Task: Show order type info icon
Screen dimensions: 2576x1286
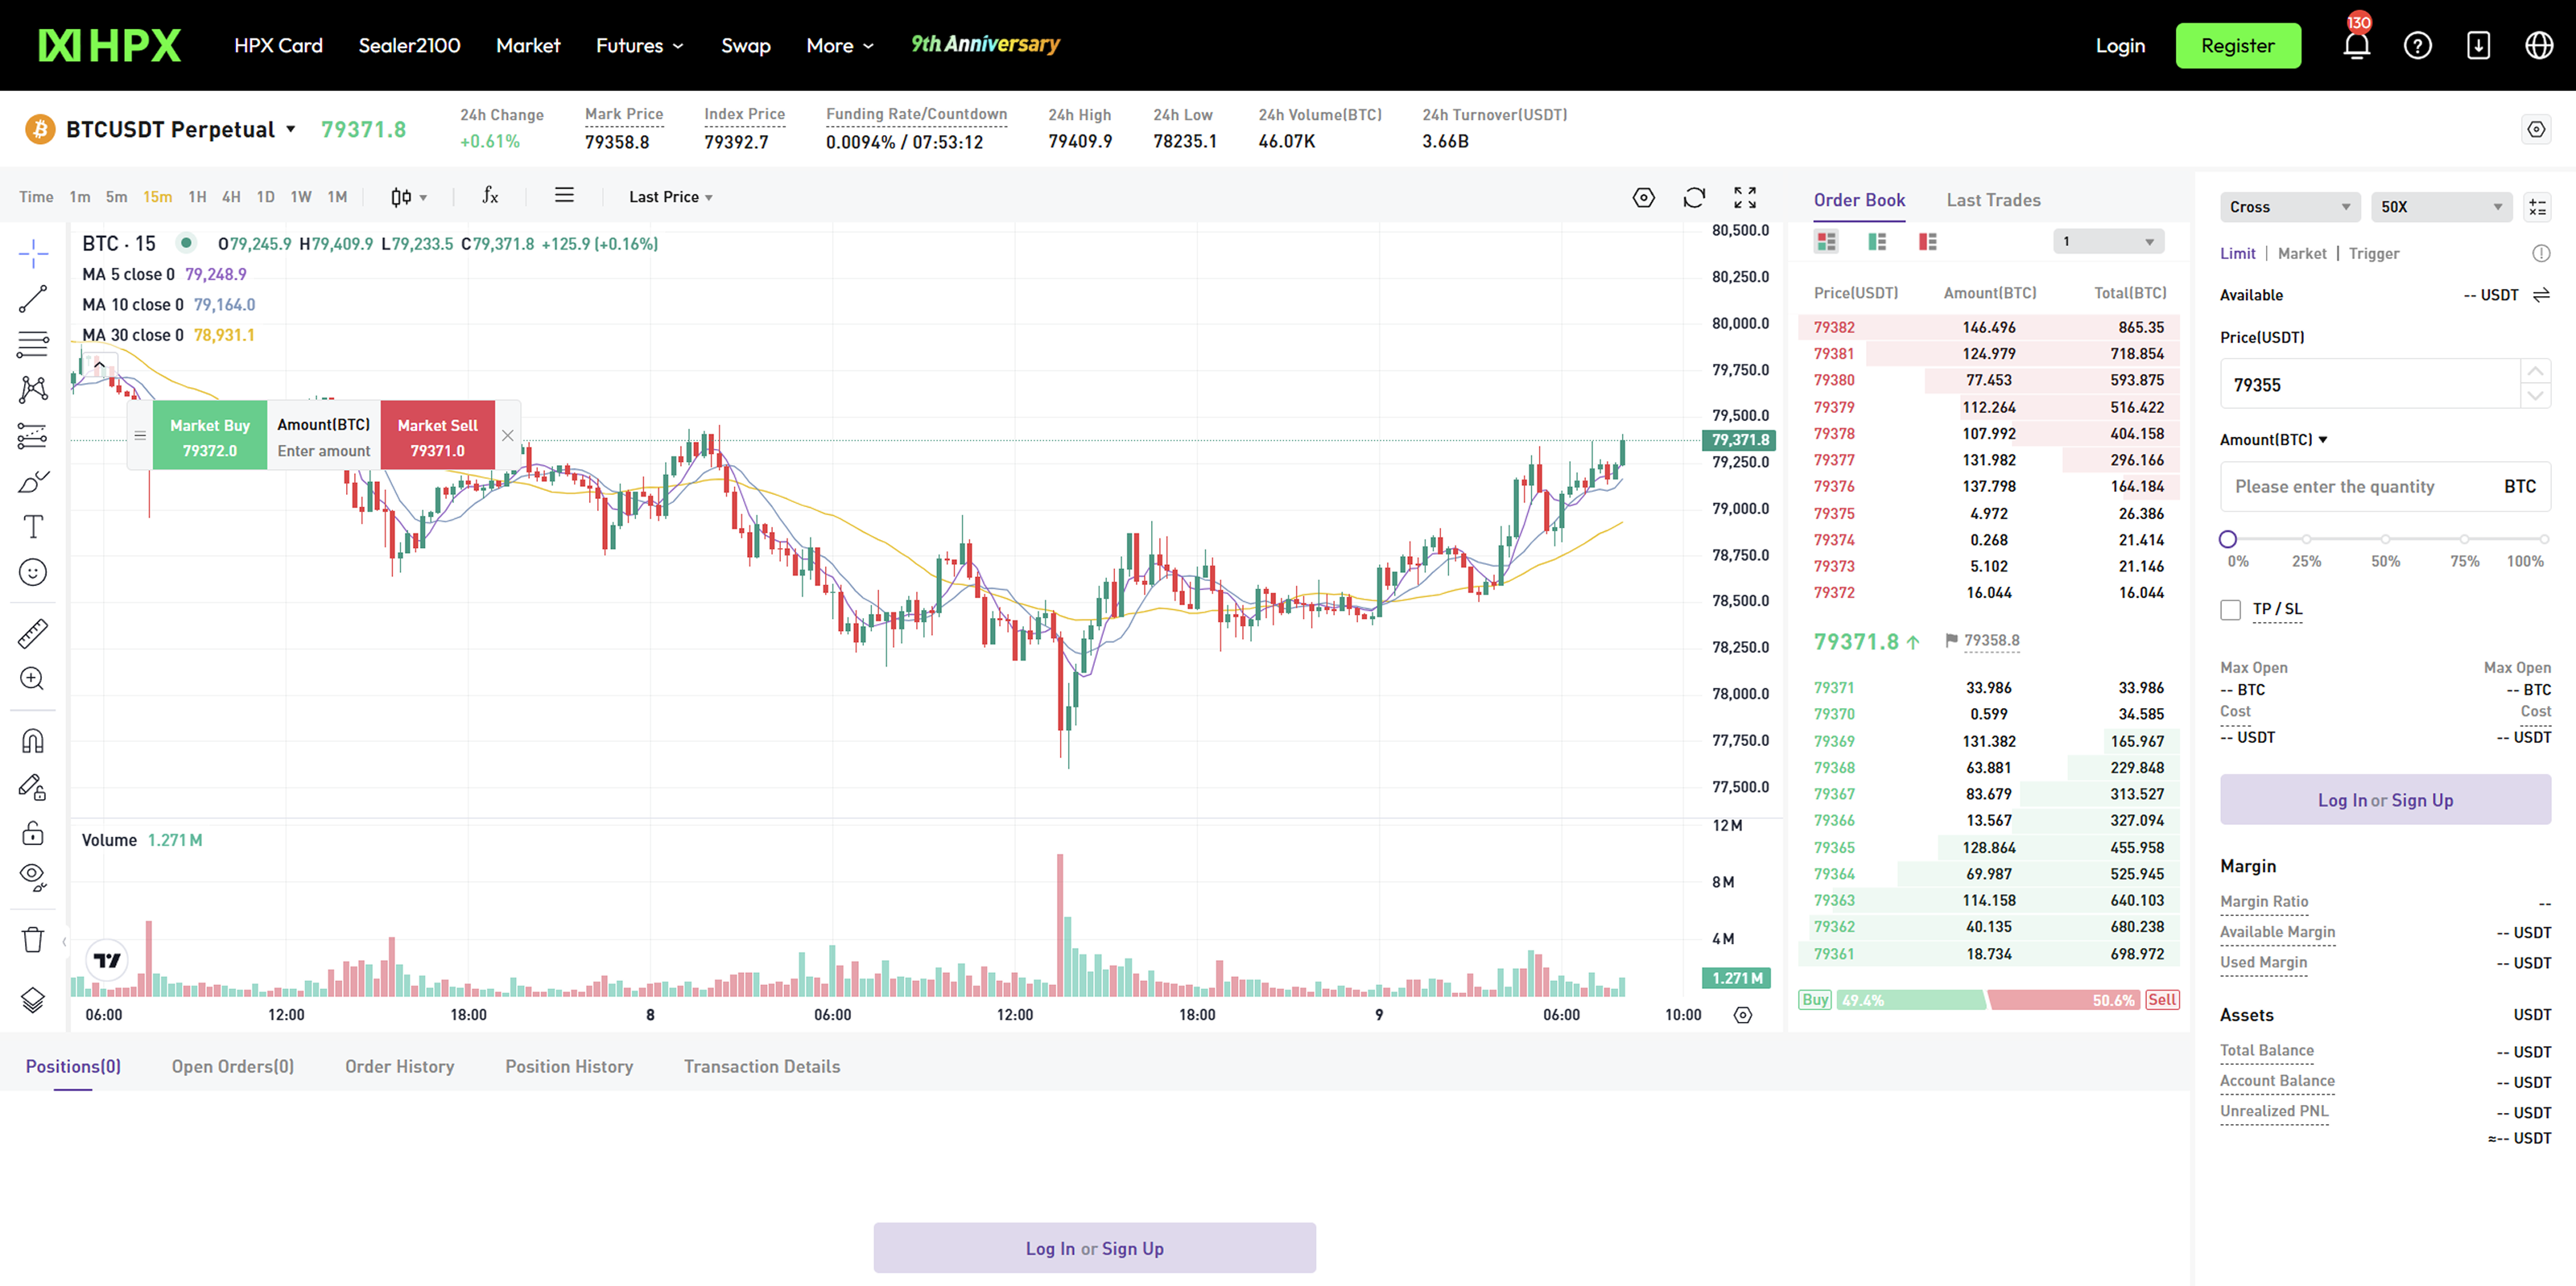Action: pos(2541,254)
